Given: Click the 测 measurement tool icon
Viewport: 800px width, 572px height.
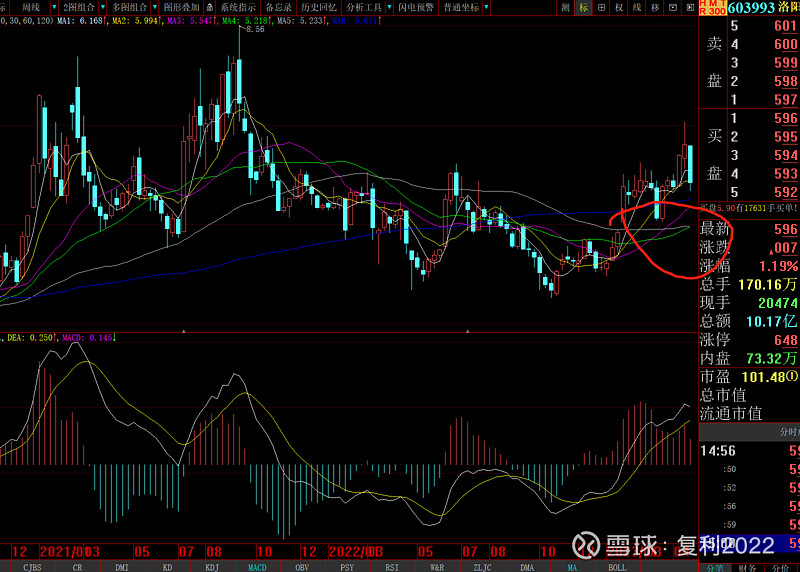Looking at the screenshot, I should pos(565,7).
